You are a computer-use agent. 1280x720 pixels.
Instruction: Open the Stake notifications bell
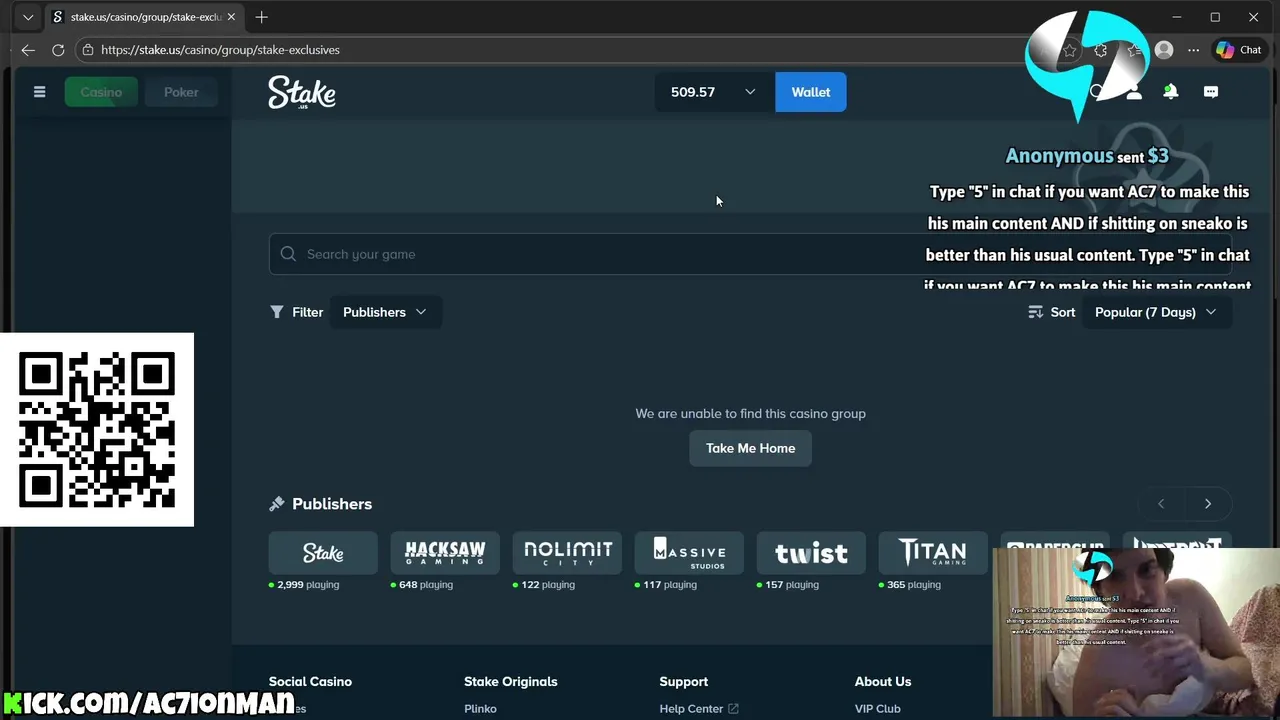(1170, 92)
